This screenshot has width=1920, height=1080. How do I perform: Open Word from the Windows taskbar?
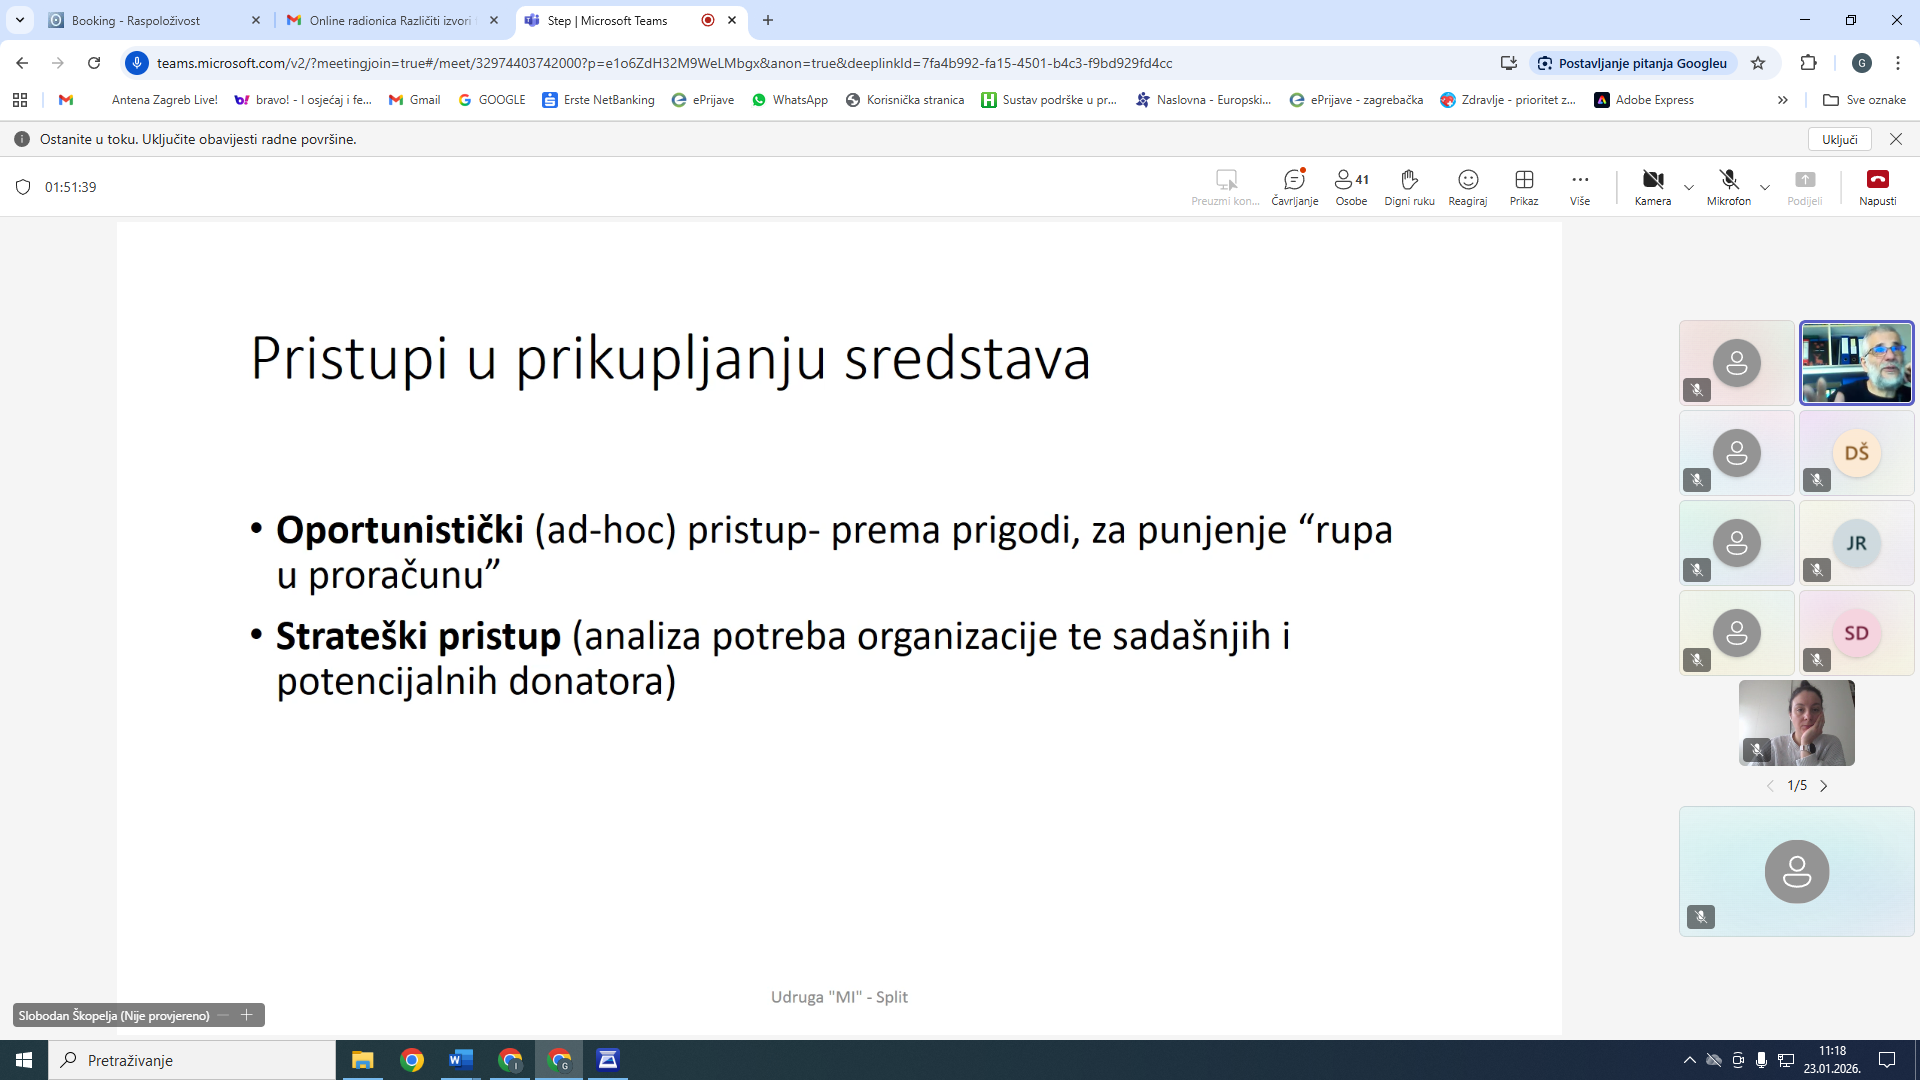coord(461,1060)
